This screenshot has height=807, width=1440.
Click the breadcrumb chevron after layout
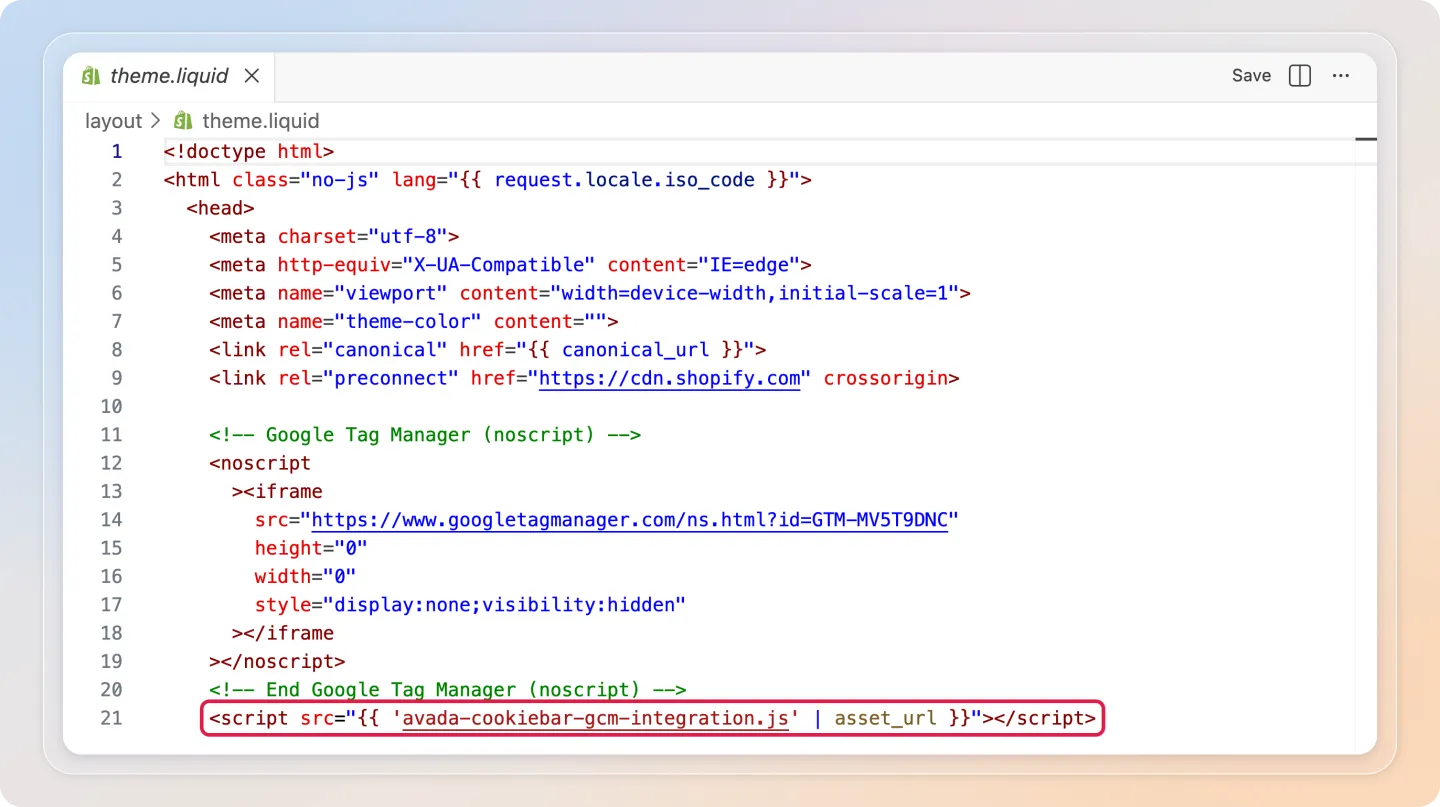pyautogui.click(x=155, y=121)
